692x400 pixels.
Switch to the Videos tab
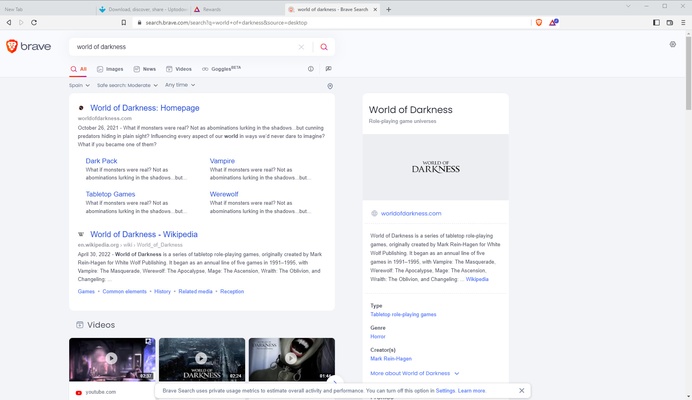coord(179,69)
